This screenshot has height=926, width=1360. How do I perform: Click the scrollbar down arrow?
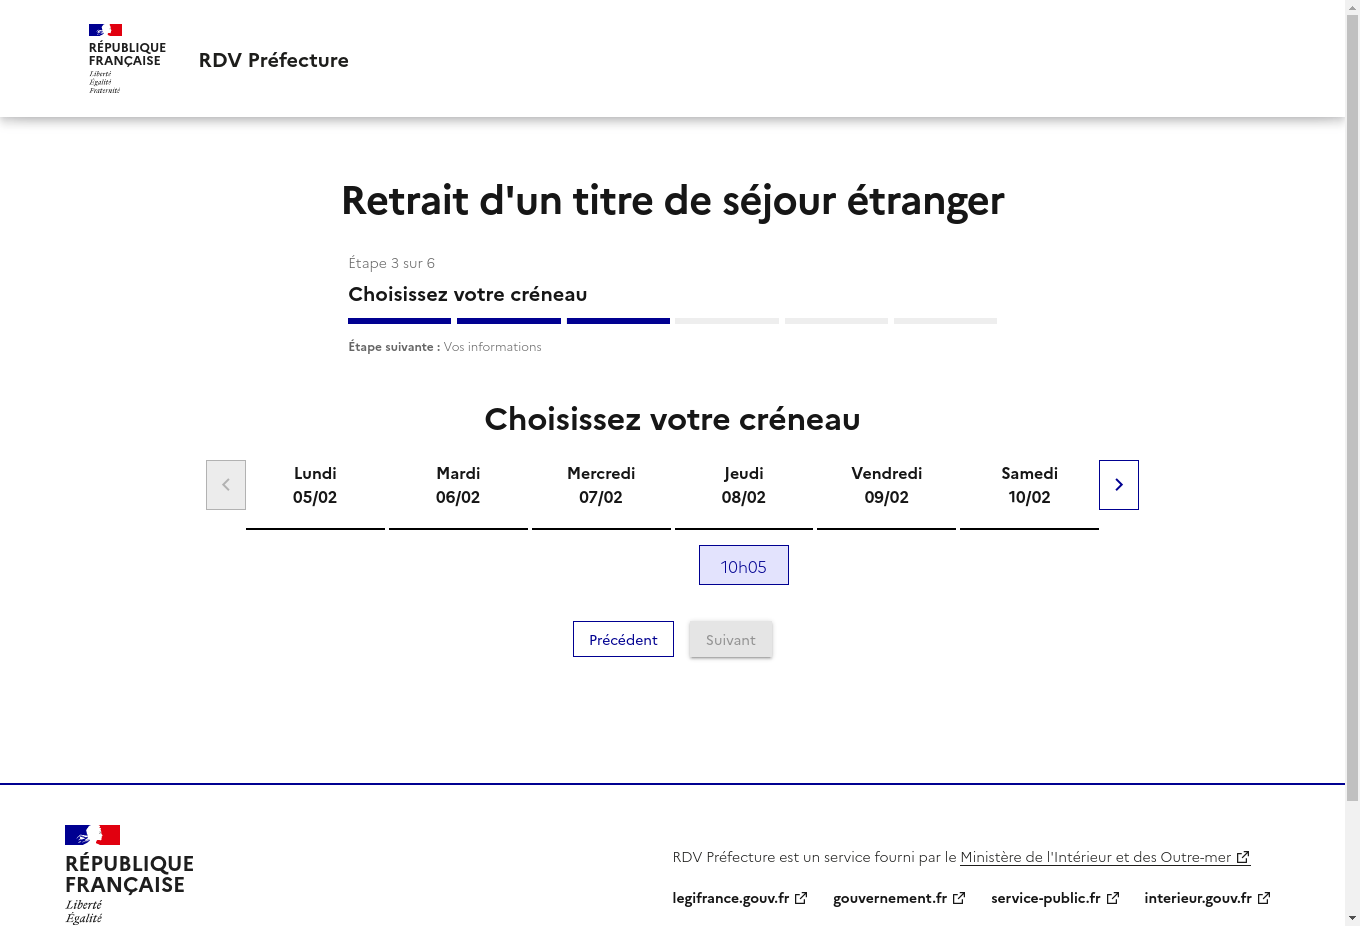tap(1352, 918)
